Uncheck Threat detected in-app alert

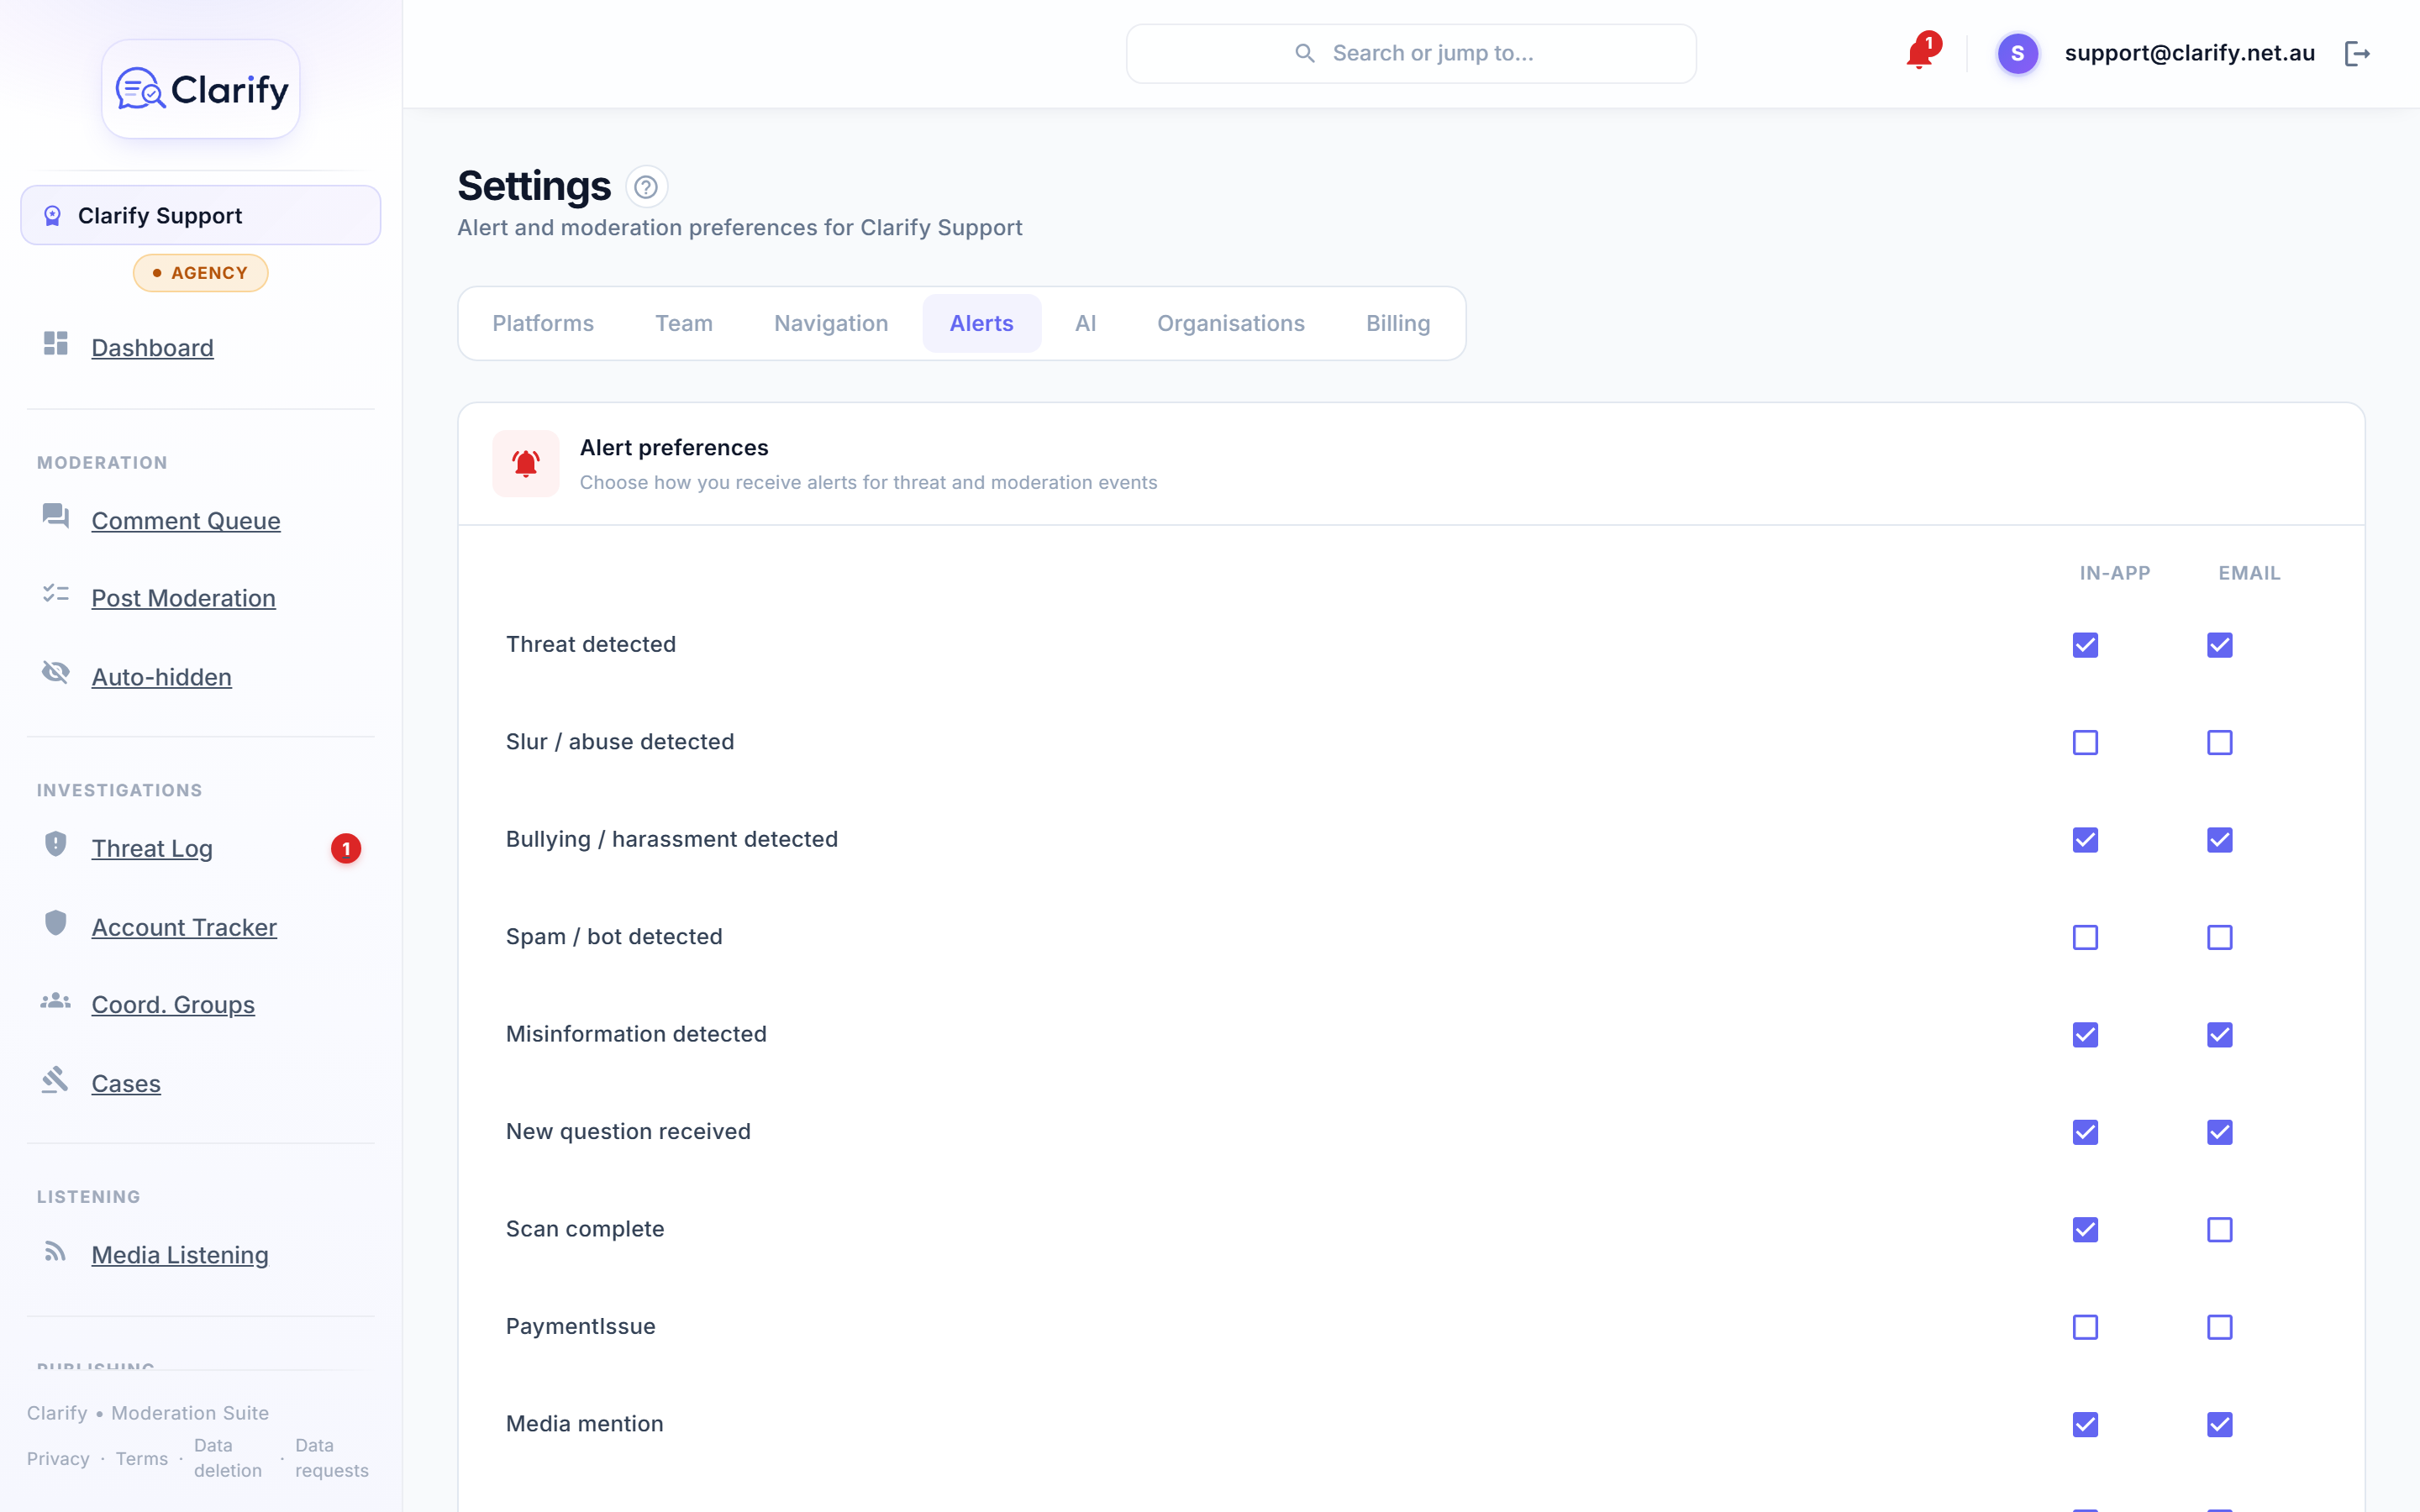tap(2085, 645)
